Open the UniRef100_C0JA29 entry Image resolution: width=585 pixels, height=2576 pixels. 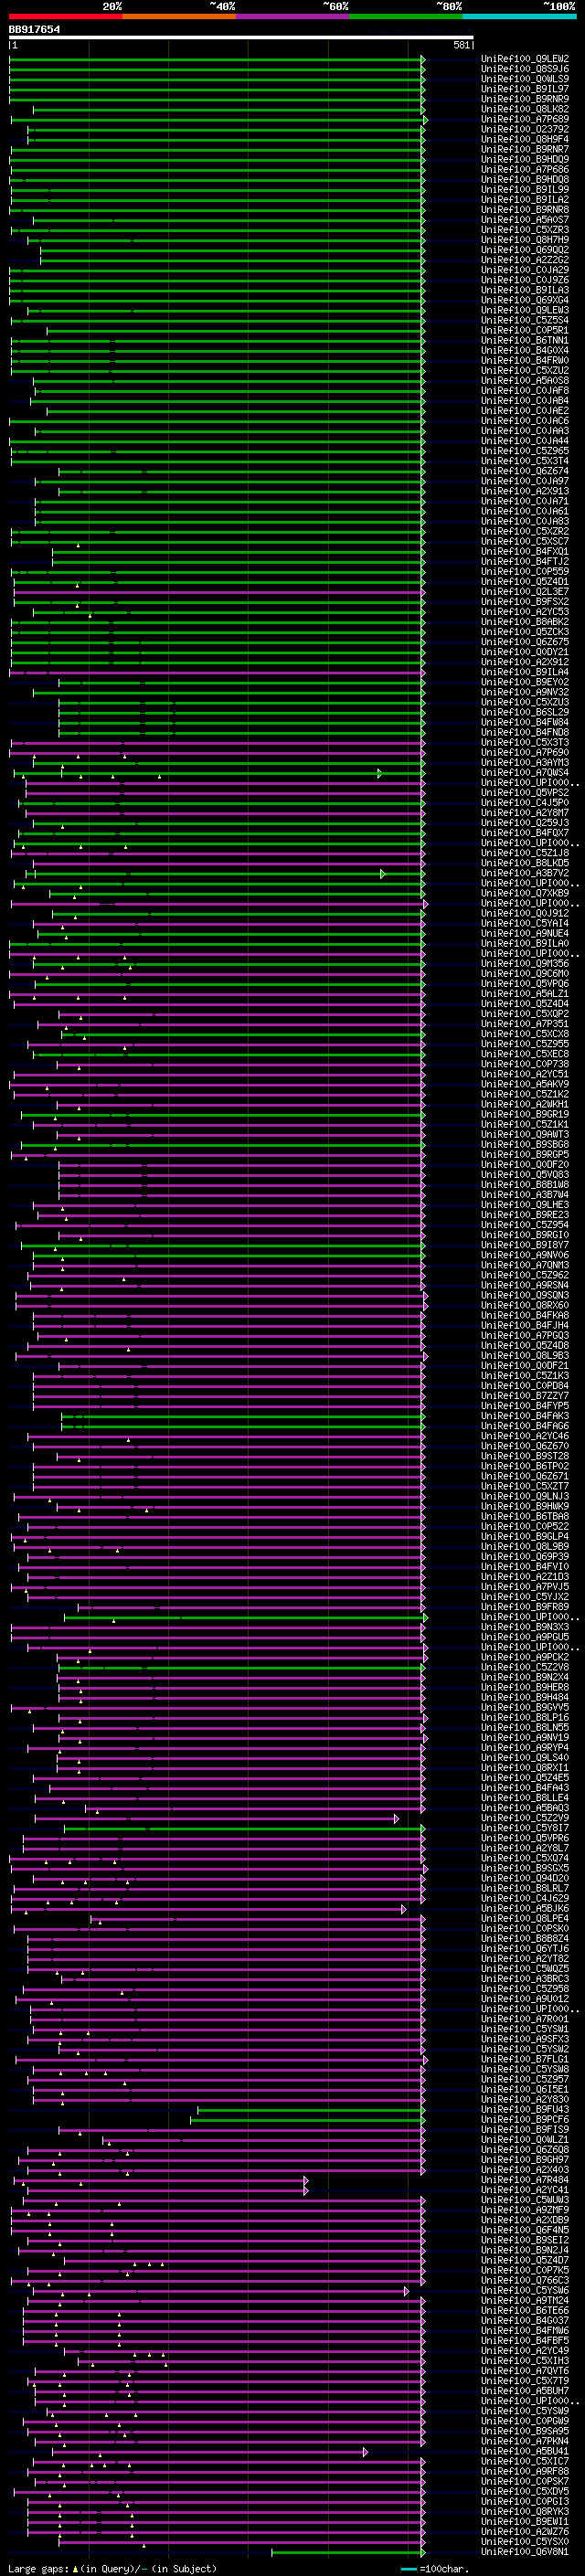point(525,270)
